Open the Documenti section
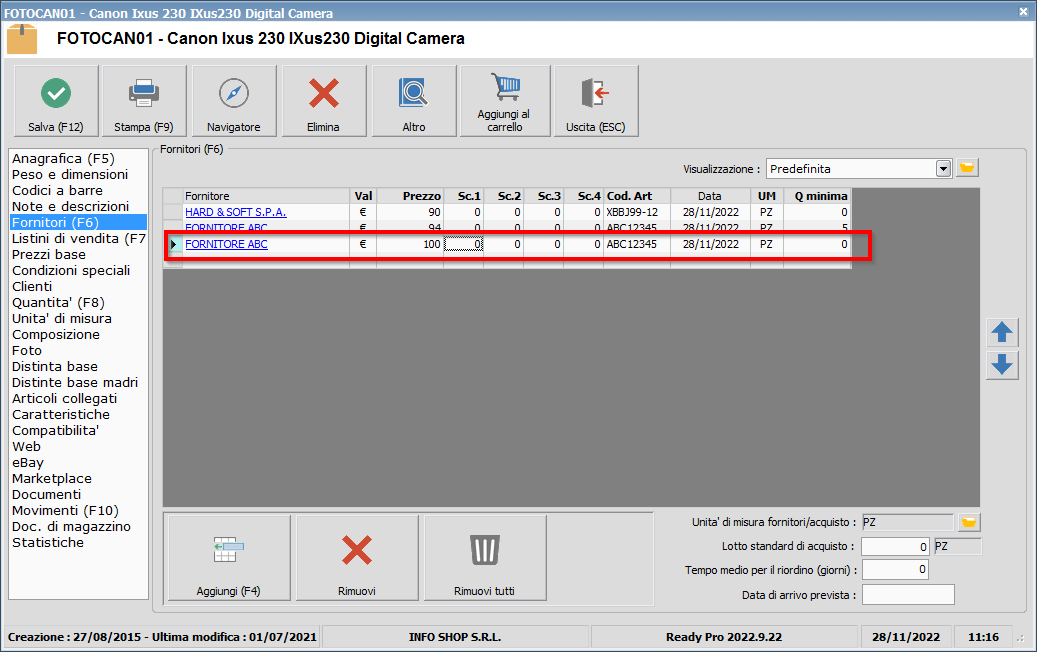1037x652 pixels. point(47,495)
